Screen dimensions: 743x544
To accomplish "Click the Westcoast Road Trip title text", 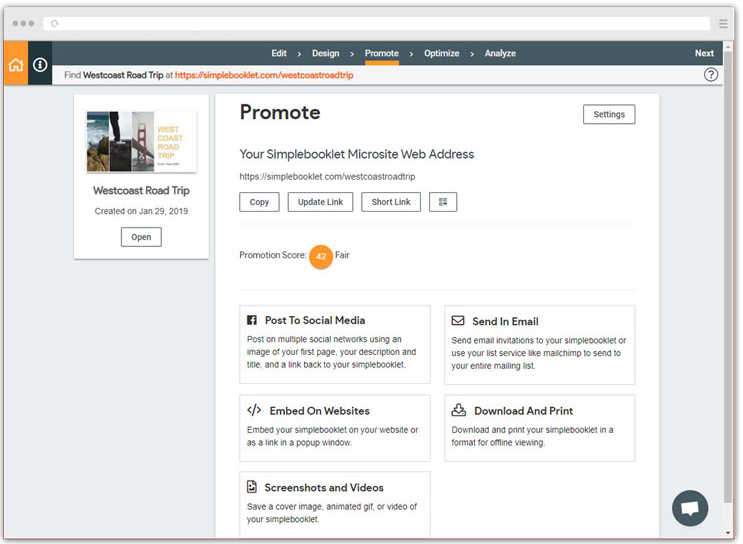I will pos(141,190).
